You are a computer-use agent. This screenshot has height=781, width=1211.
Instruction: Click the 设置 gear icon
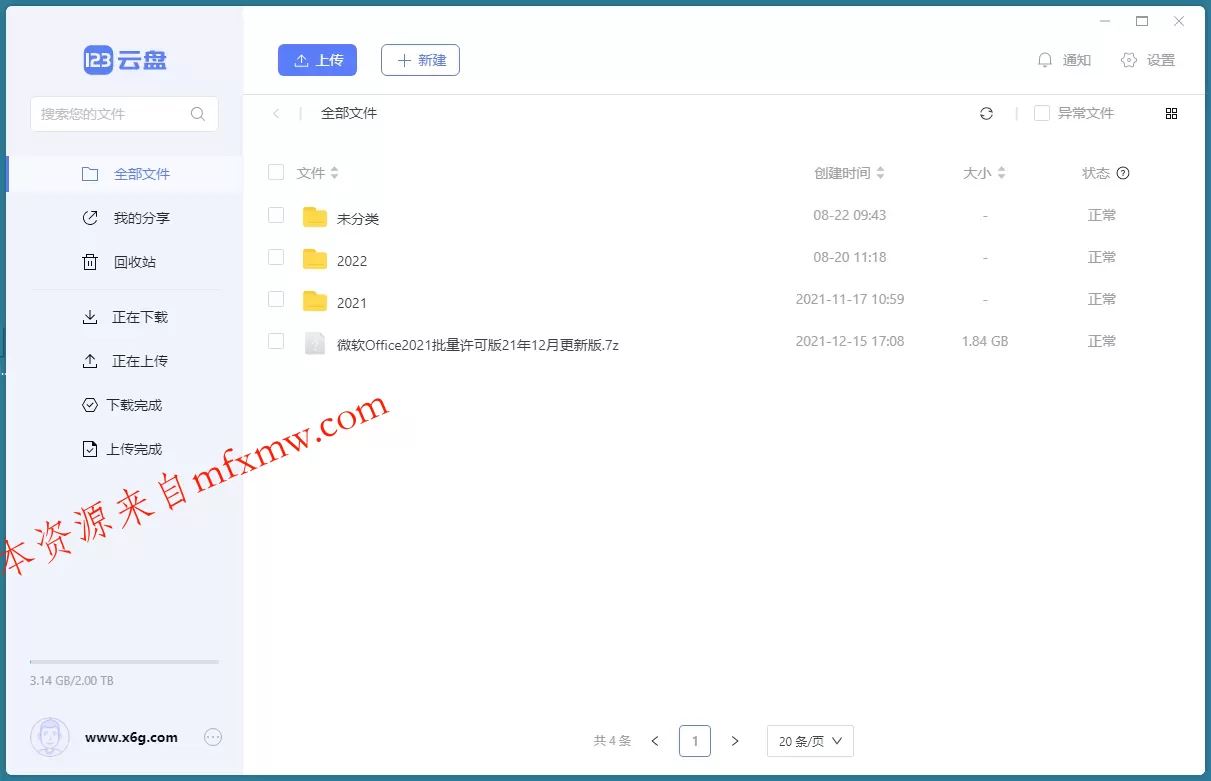tap(1129, 60)
